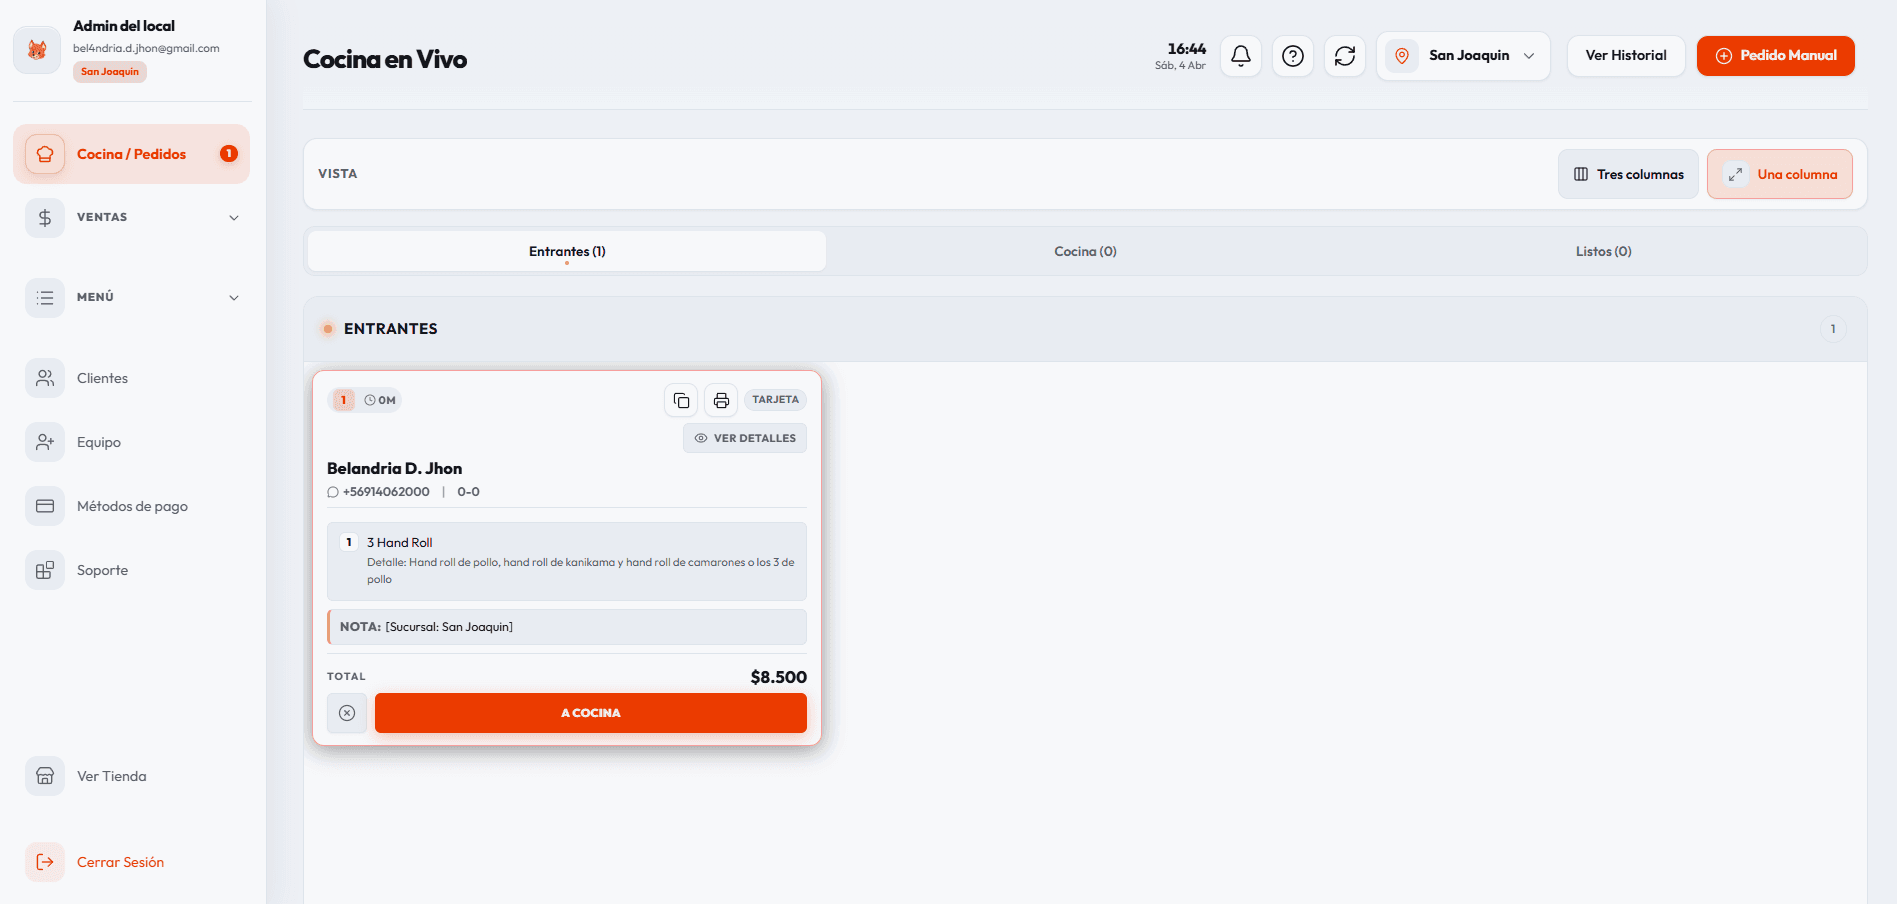Click the notifications bell icon
The image size is (1897, 904).
pos(1240,56)
